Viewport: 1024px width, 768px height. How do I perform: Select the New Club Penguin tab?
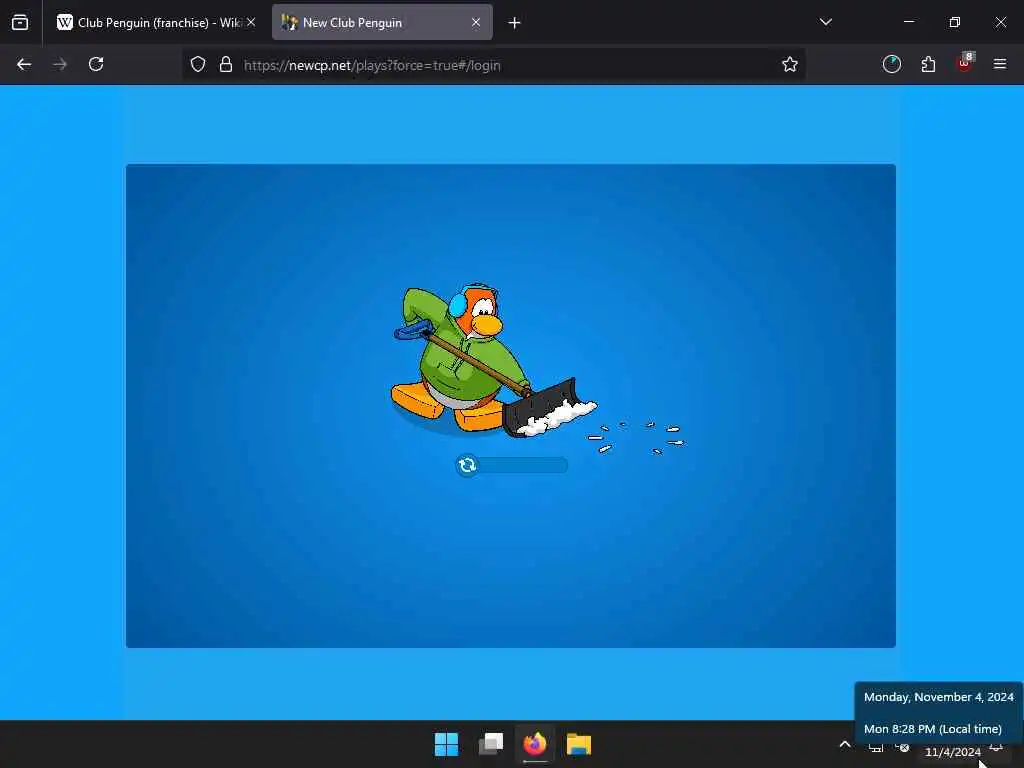382,22
